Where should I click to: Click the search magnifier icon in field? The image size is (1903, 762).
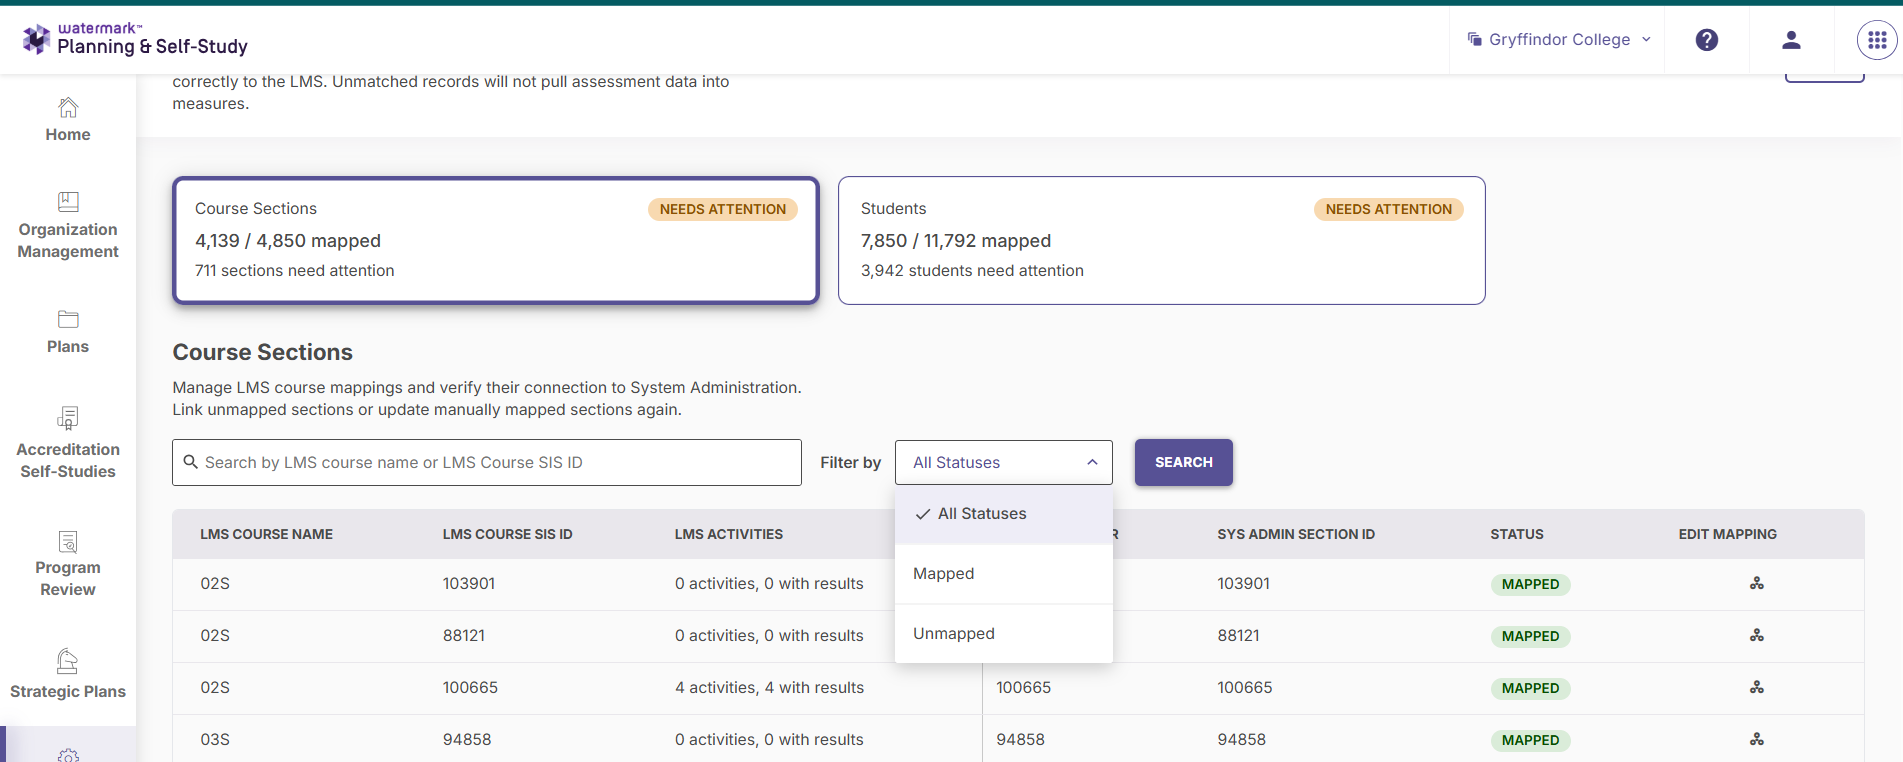[x=190, y=462]
